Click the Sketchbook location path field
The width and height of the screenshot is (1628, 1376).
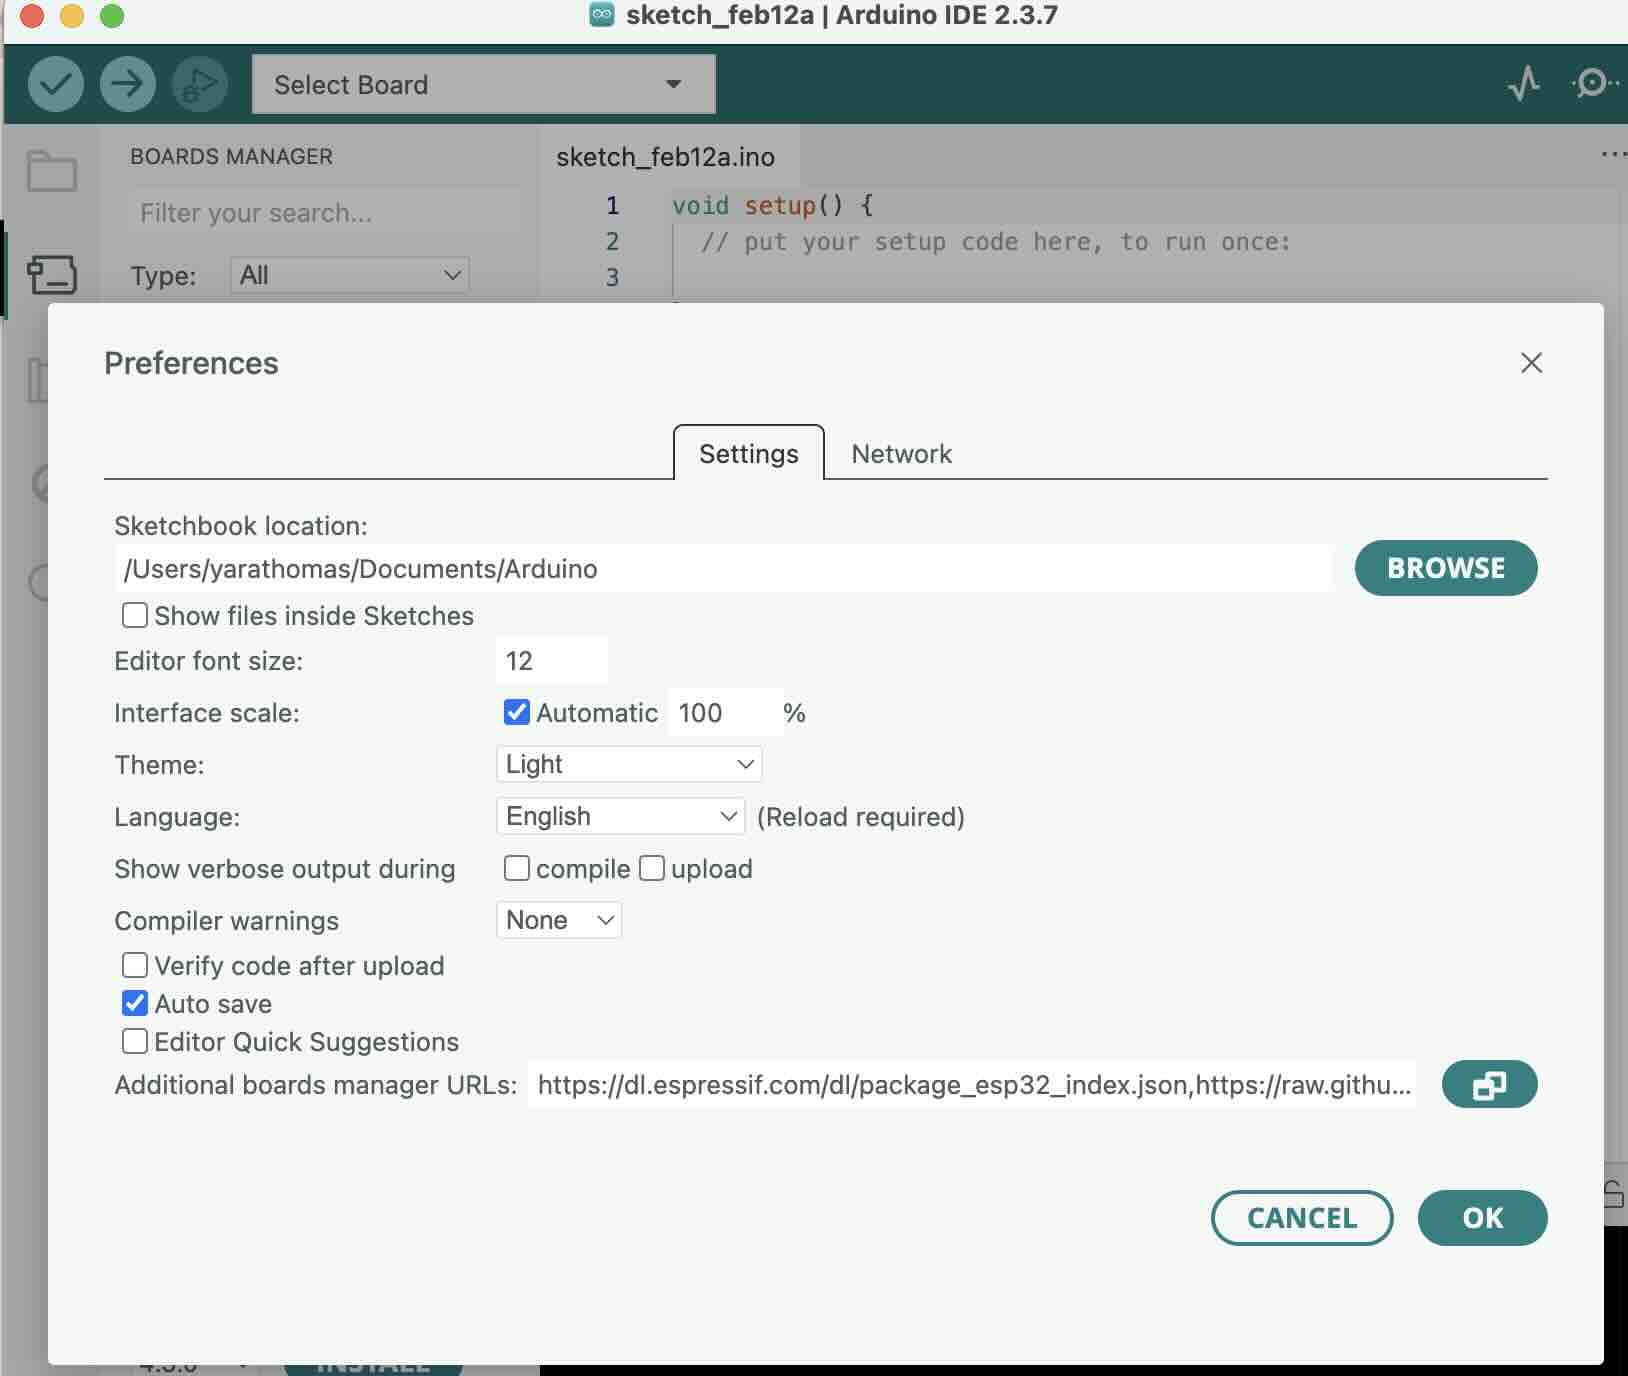click(723, 568)
